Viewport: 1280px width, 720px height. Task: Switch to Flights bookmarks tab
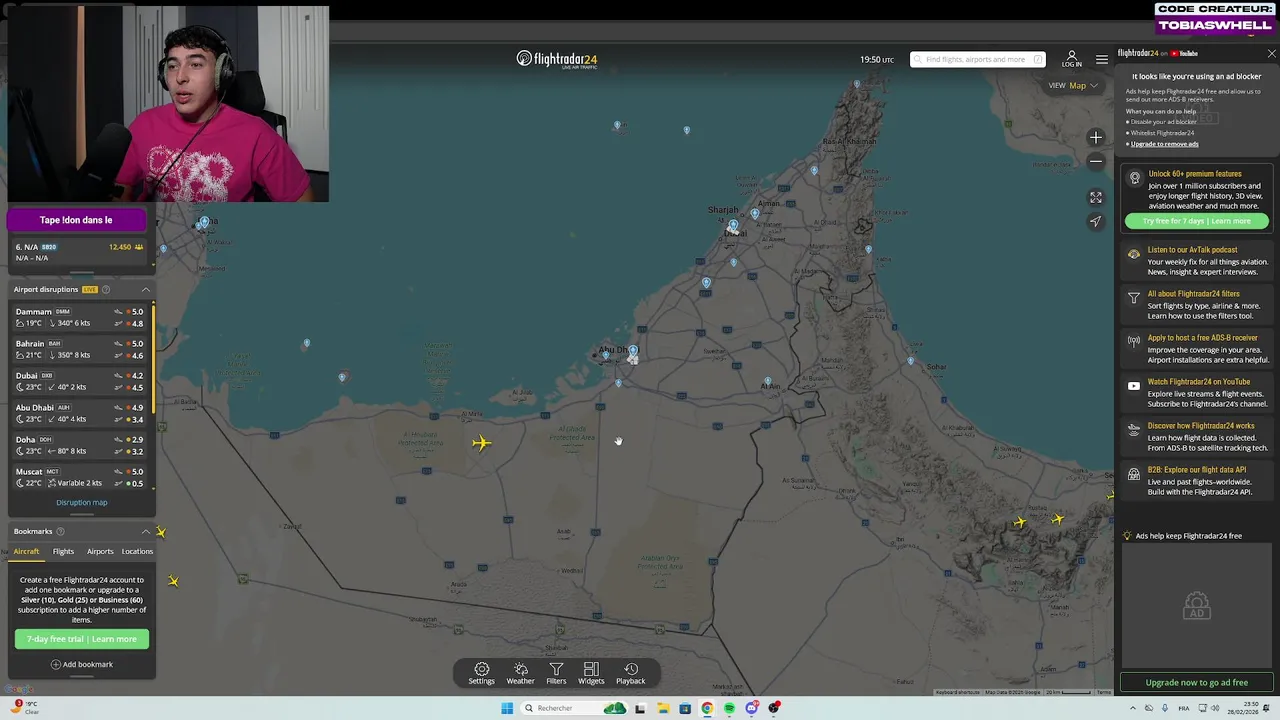point(63,551)
